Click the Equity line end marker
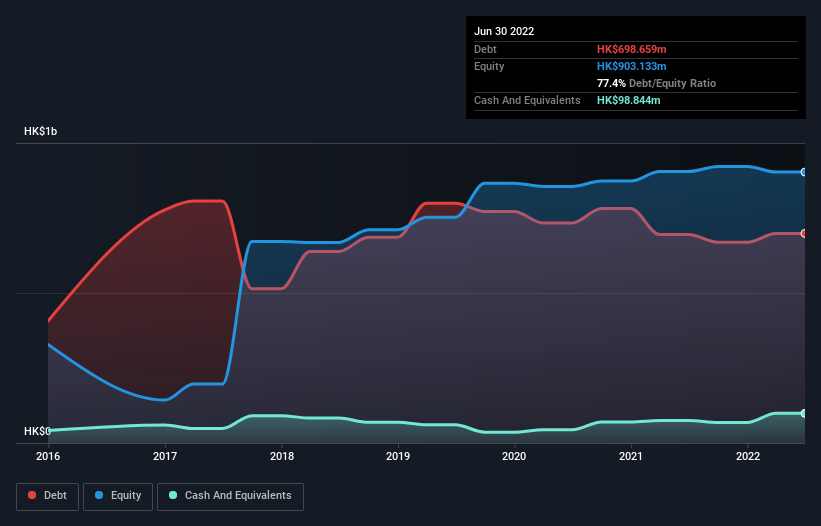The height and width of the screenshot is (526, 821). tap(804, 172)
